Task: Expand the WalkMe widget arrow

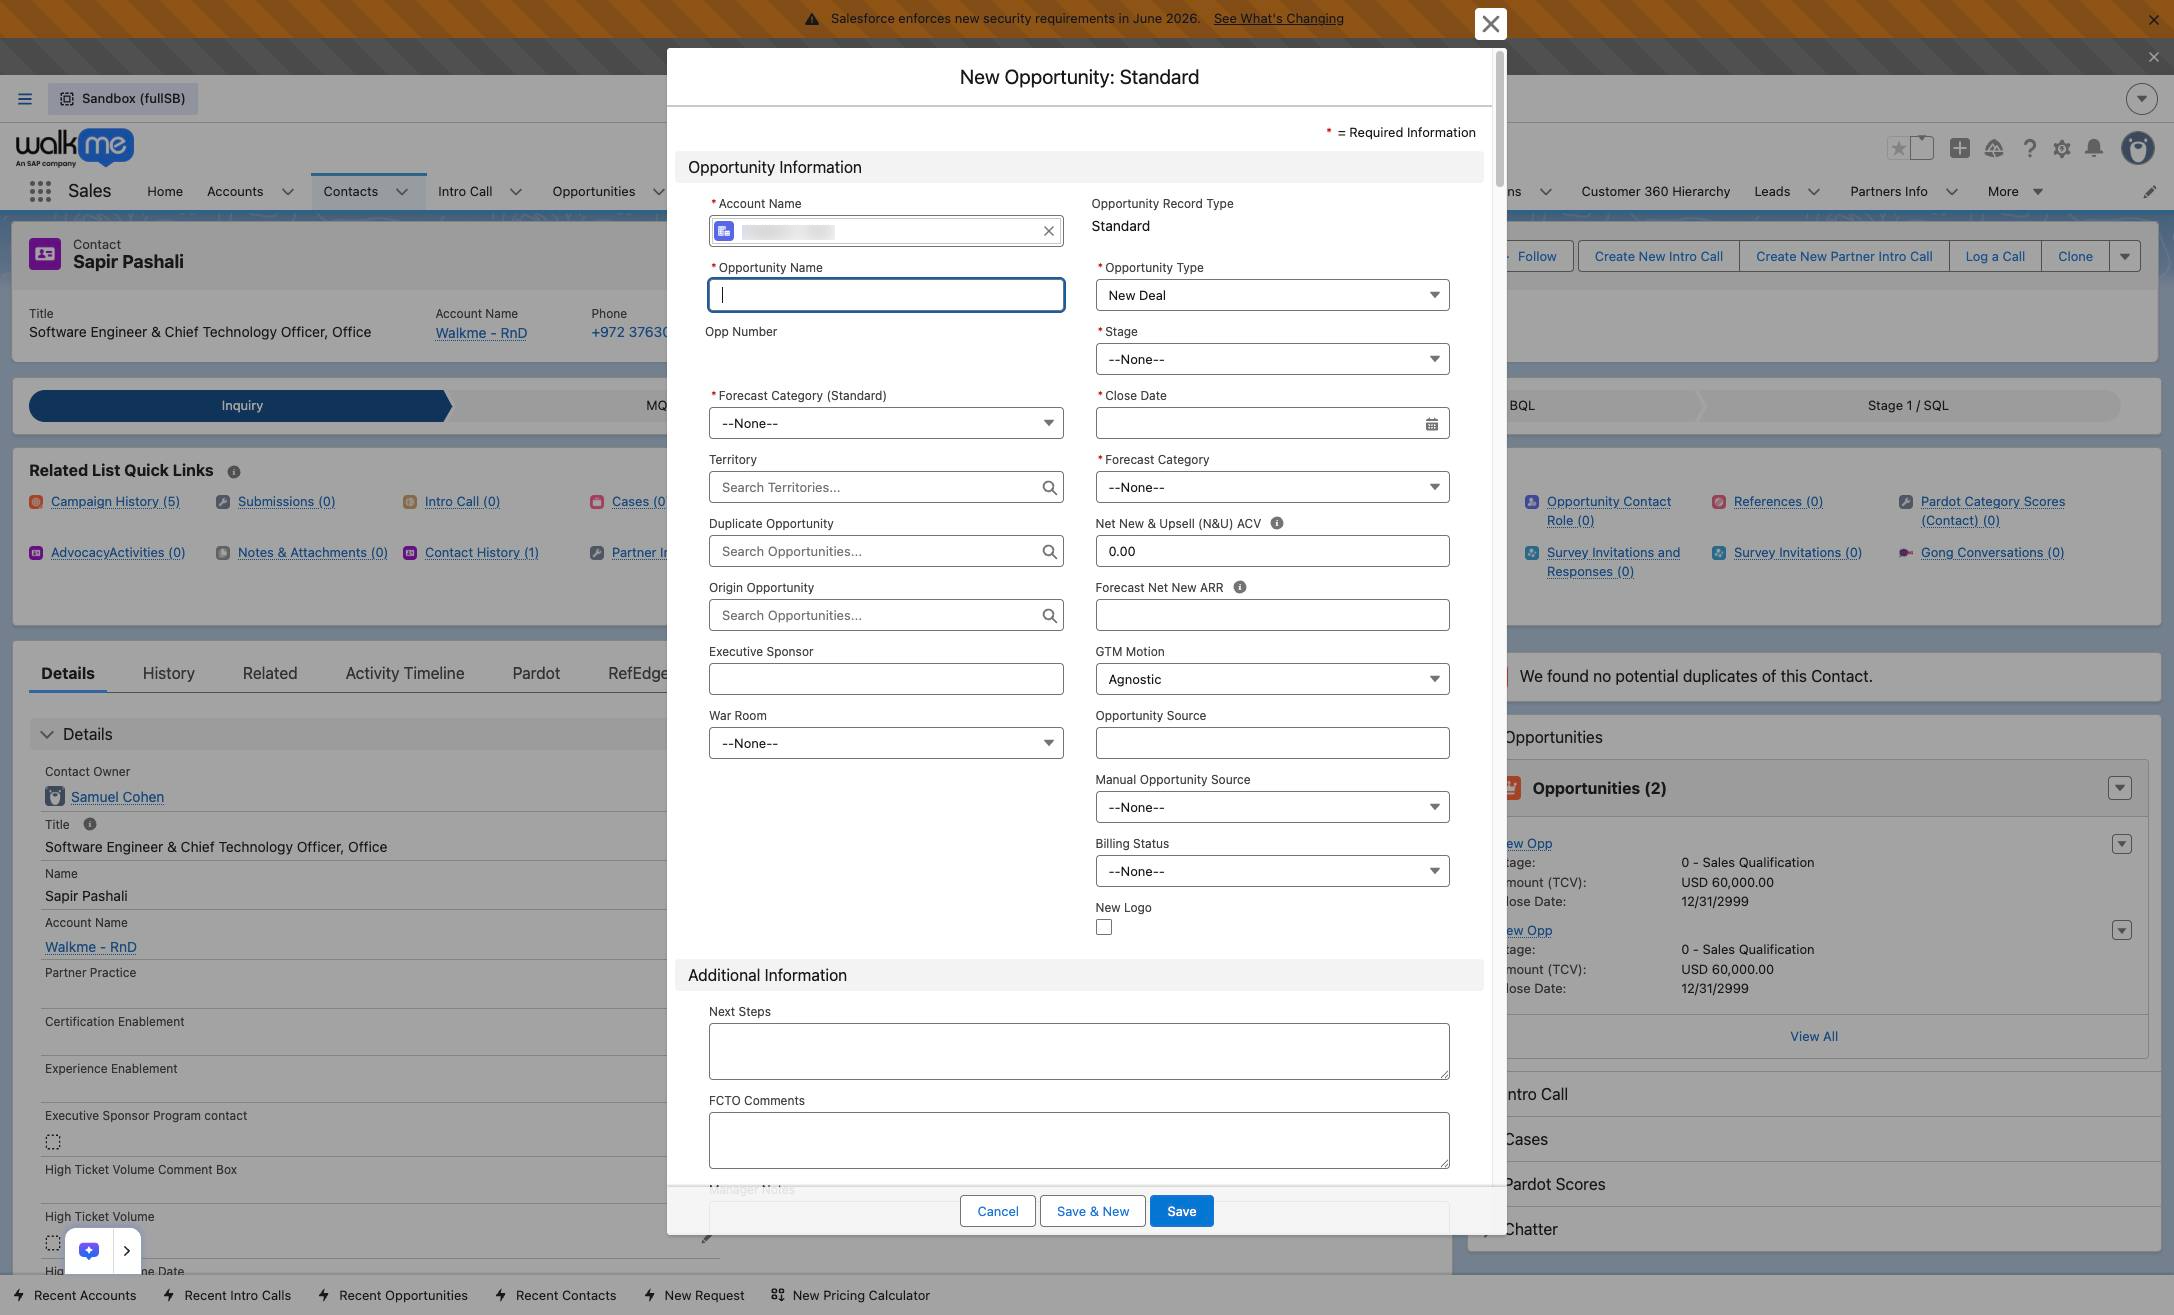Action: click(x=126, y=1250)
